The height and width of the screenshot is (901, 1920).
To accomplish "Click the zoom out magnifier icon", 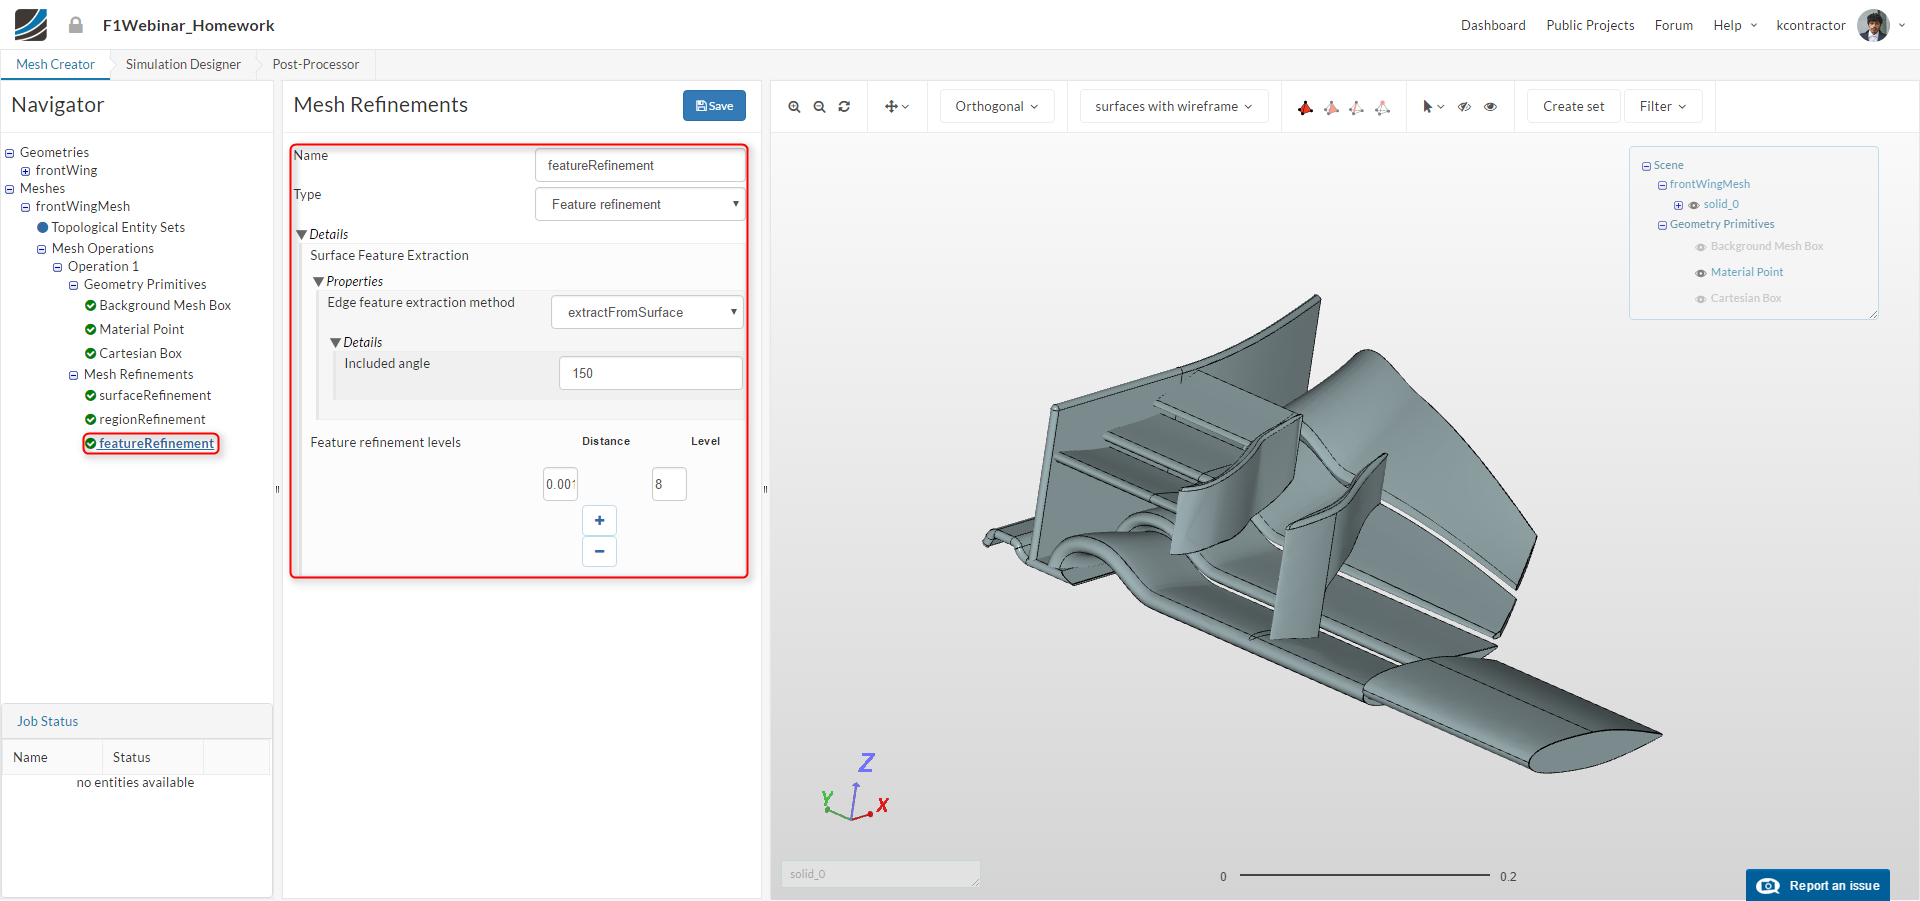I will coord(819,107).
